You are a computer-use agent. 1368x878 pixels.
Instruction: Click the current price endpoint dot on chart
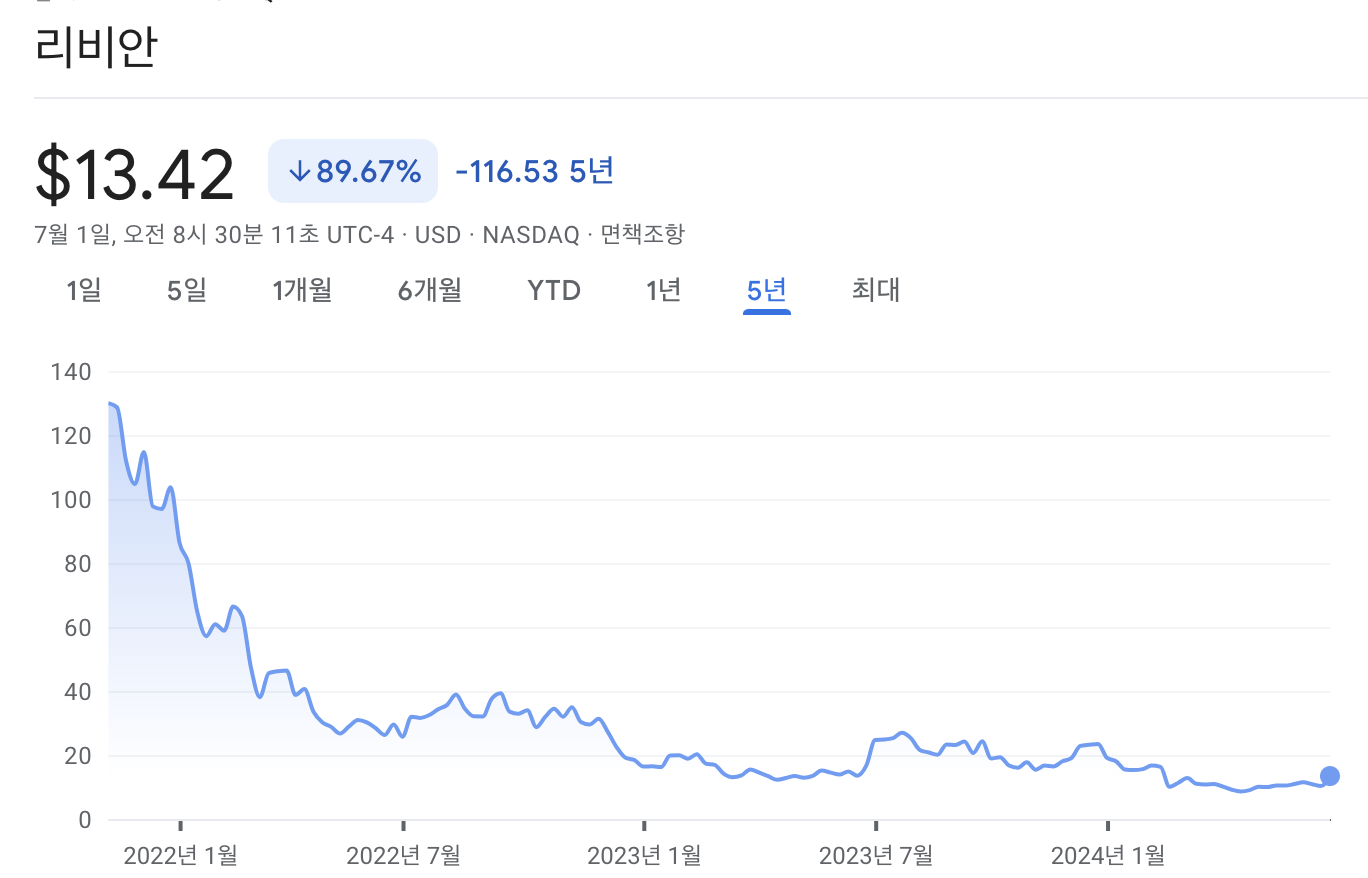1330,776
